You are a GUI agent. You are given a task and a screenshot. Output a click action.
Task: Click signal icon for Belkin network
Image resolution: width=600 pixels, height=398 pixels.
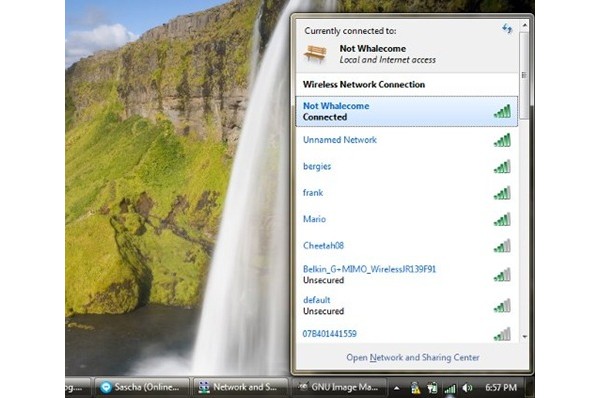pyautogui.click(x=502, y=275)
